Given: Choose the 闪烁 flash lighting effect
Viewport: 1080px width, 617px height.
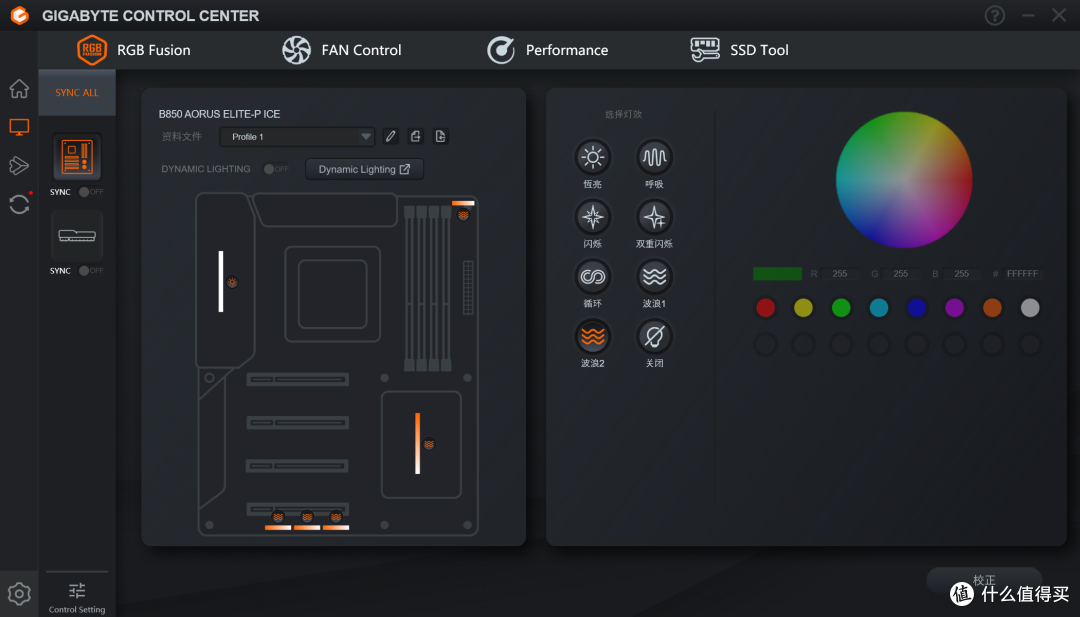Looking at the screenshot, I should pyautogui.click(x=592, y=217).
